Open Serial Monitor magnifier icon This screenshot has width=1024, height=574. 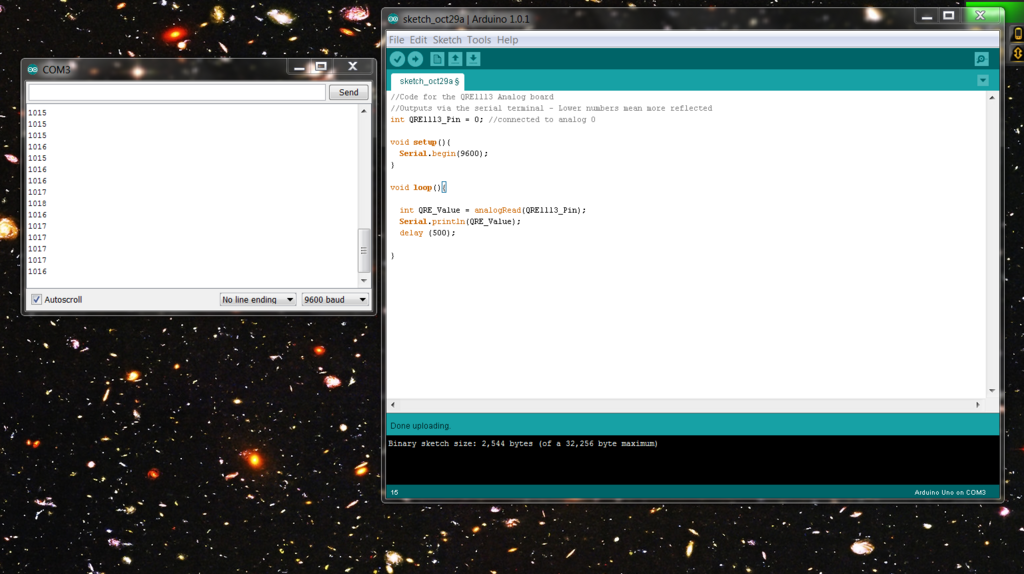tap(981, 59)
